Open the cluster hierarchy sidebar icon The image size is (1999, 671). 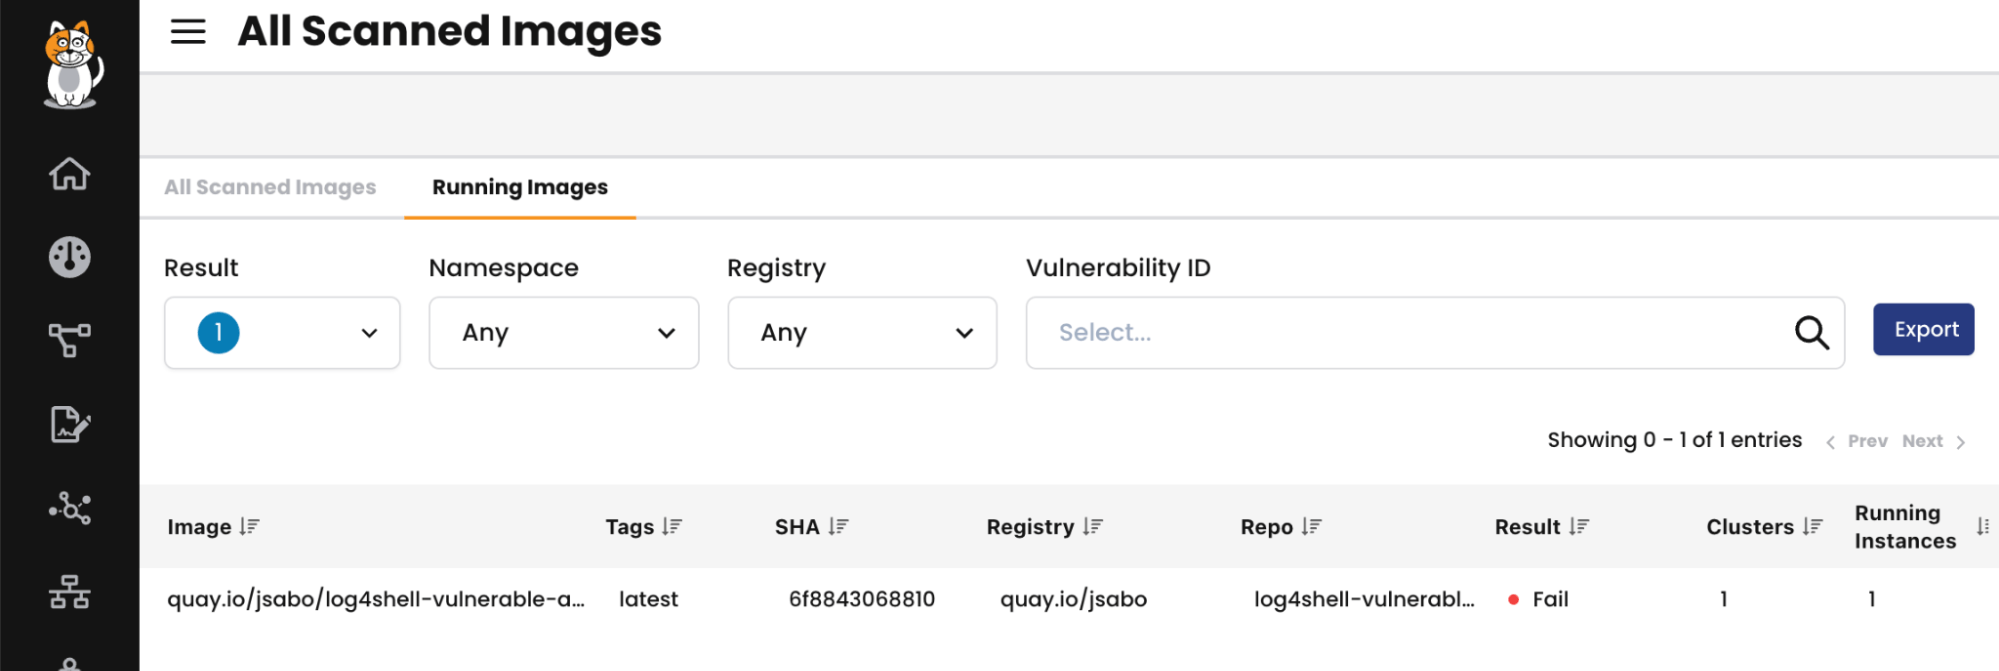point(70,592)
